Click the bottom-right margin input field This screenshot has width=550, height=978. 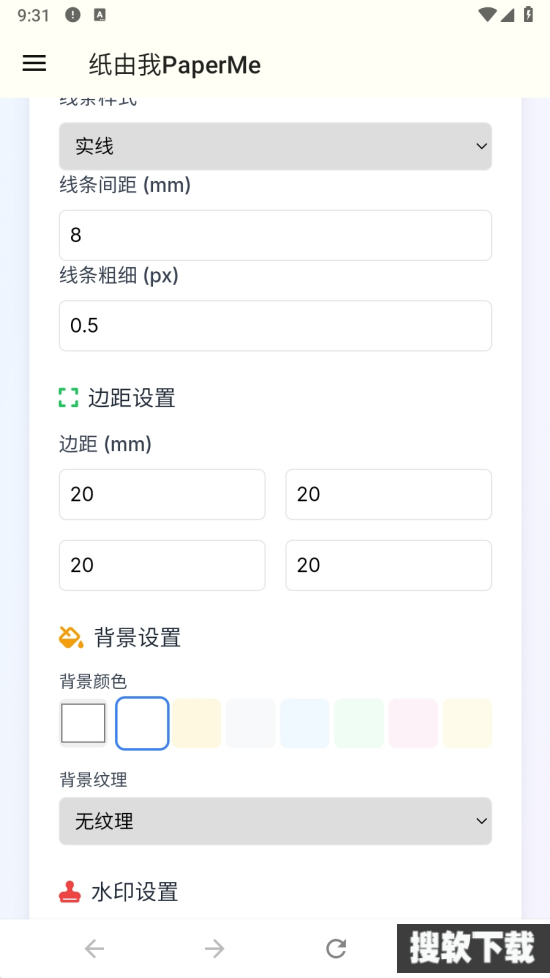click(388, 565)
